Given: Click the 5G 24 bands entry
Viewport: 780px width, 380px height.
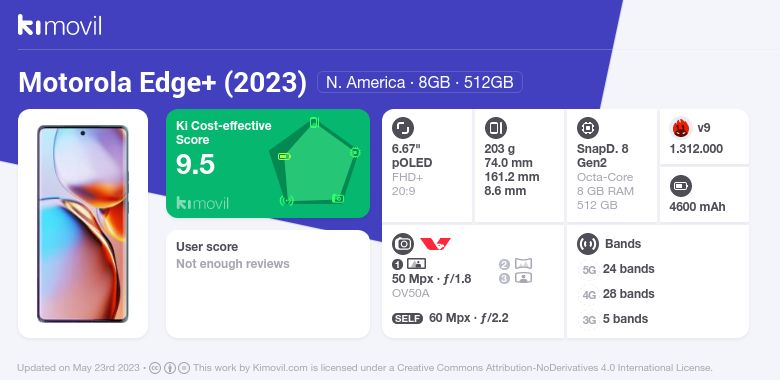Looking at the screenshot, I should coord(617,269).
